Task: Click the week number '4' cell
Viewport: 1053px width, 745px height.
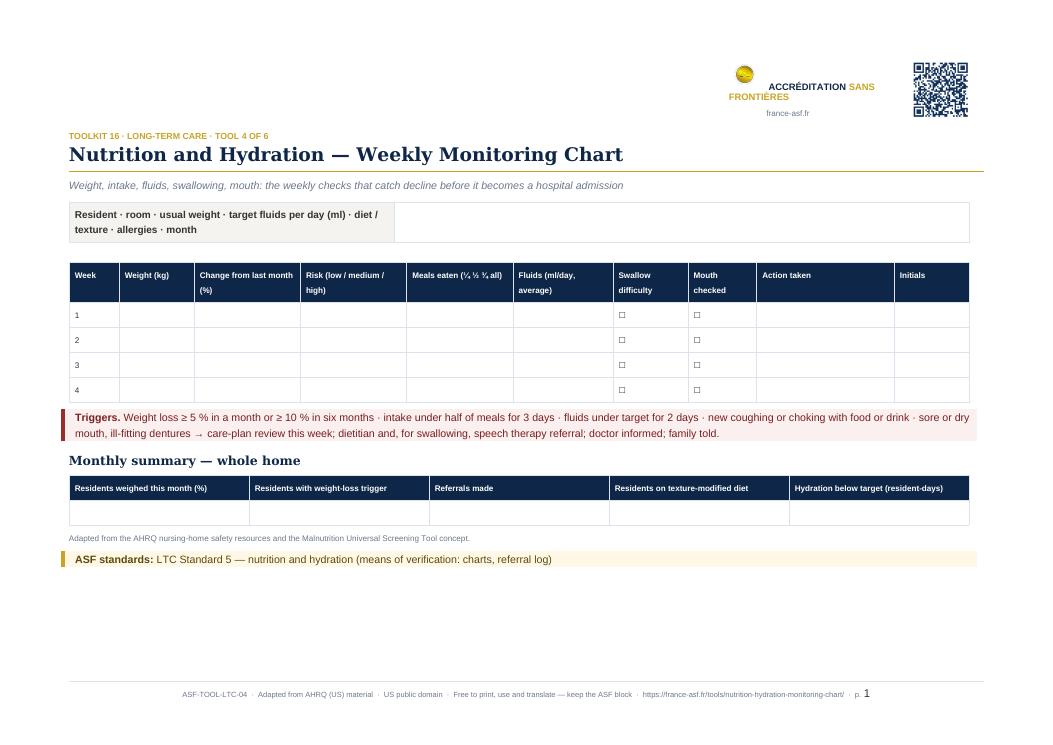Action: tap(94, 390)
